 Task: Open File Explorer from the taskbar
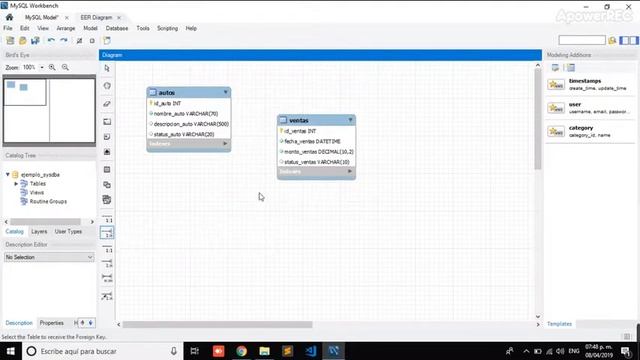click(x=264, y=351)
